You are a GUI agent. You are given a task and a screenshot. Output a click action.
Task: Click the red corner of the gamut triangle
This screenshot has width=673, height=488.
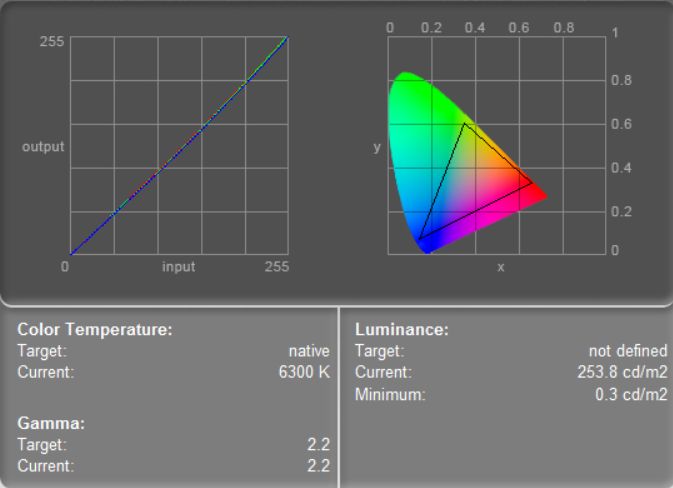click(x=532, y=183)
